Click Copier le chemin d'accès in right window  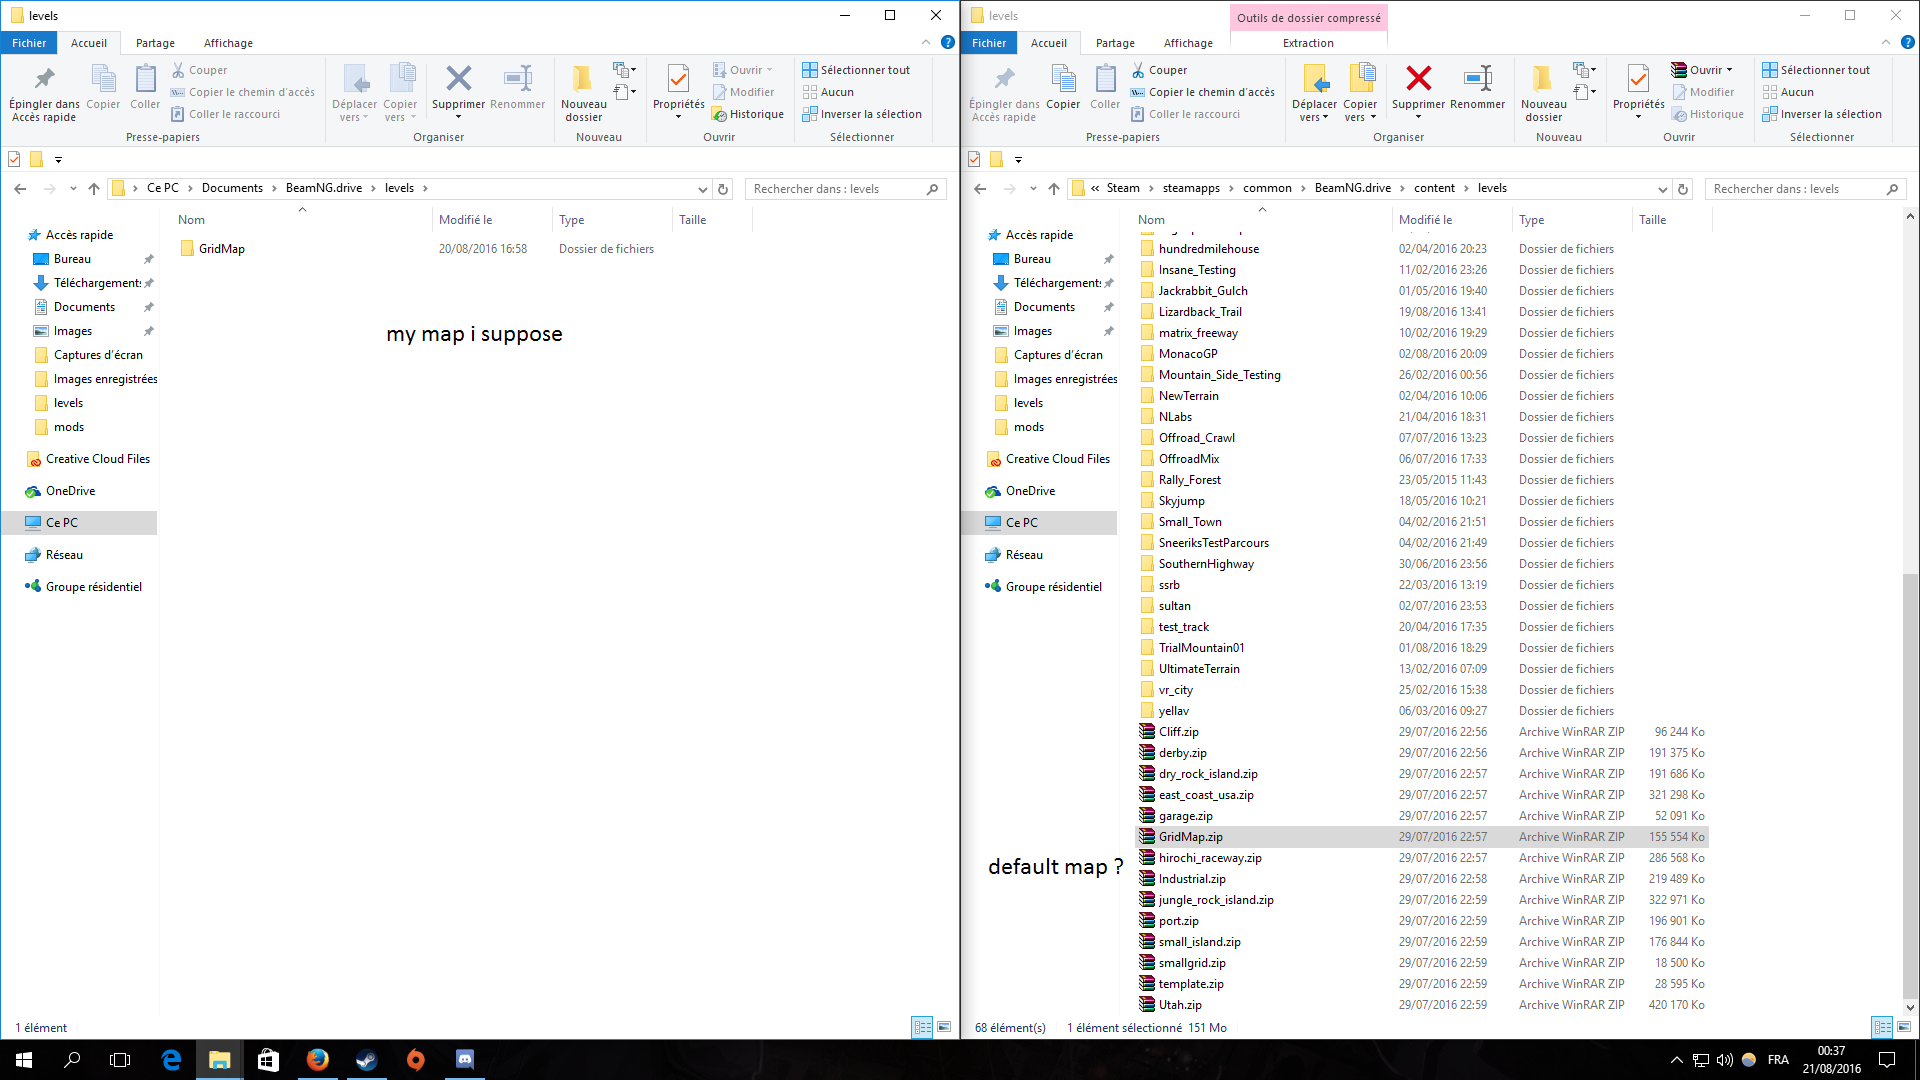coord(1202,92)
